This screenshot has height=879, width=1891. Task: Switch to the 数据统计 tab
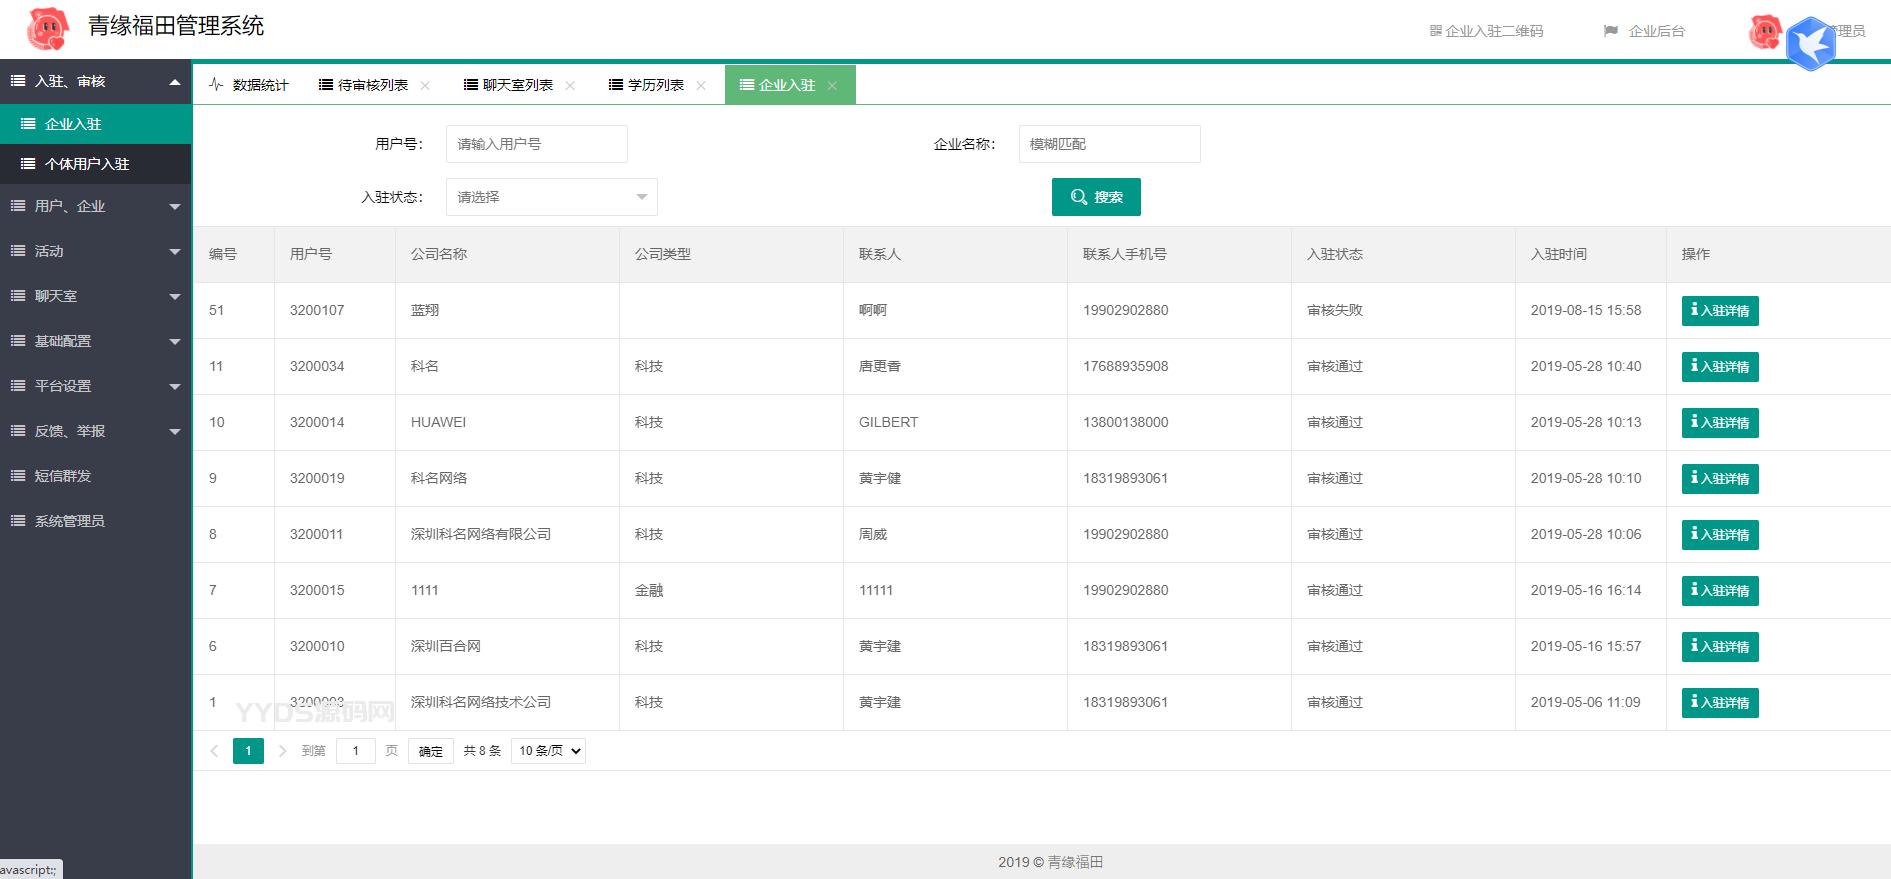point(249,85)
